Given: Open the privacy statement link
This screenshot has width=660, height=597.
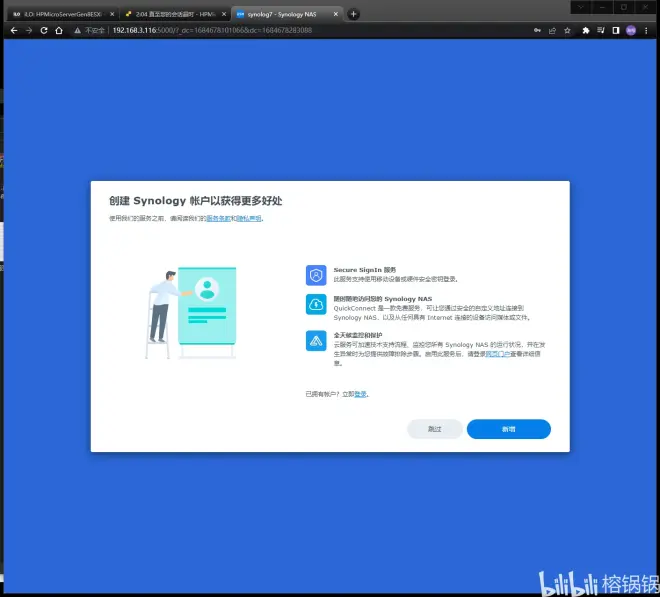Looking at the screenshot, I should 249,218.
